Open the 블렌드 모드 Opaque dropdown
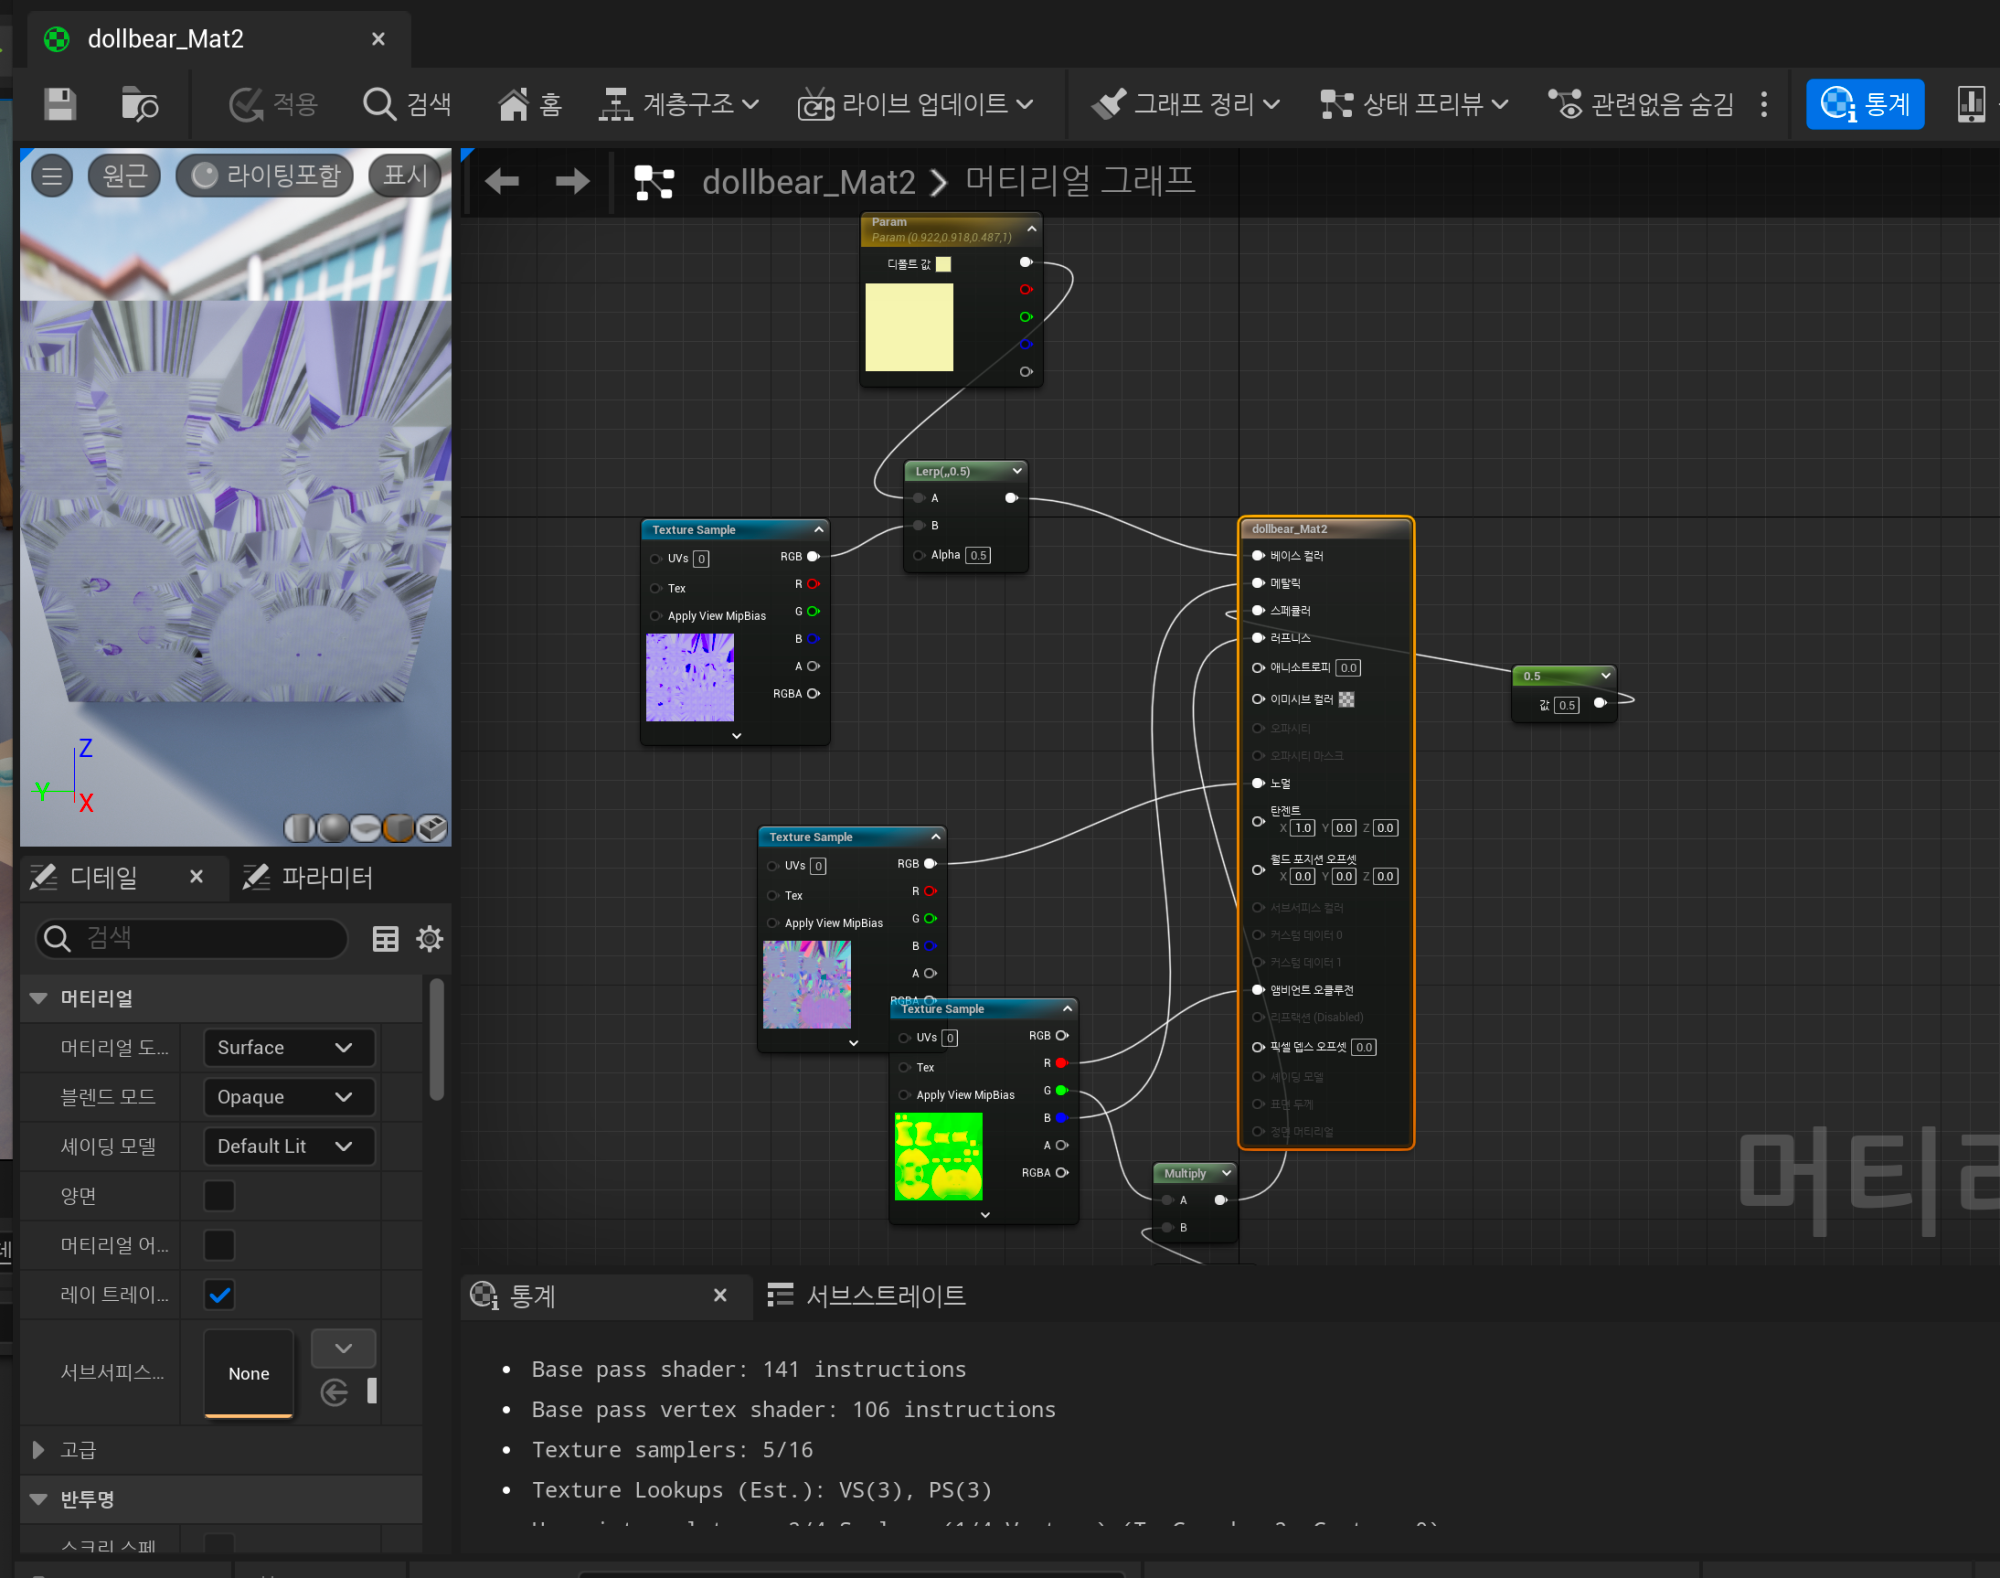This screenshot has width=2000, height=1578. click(x=289, y=1097)
